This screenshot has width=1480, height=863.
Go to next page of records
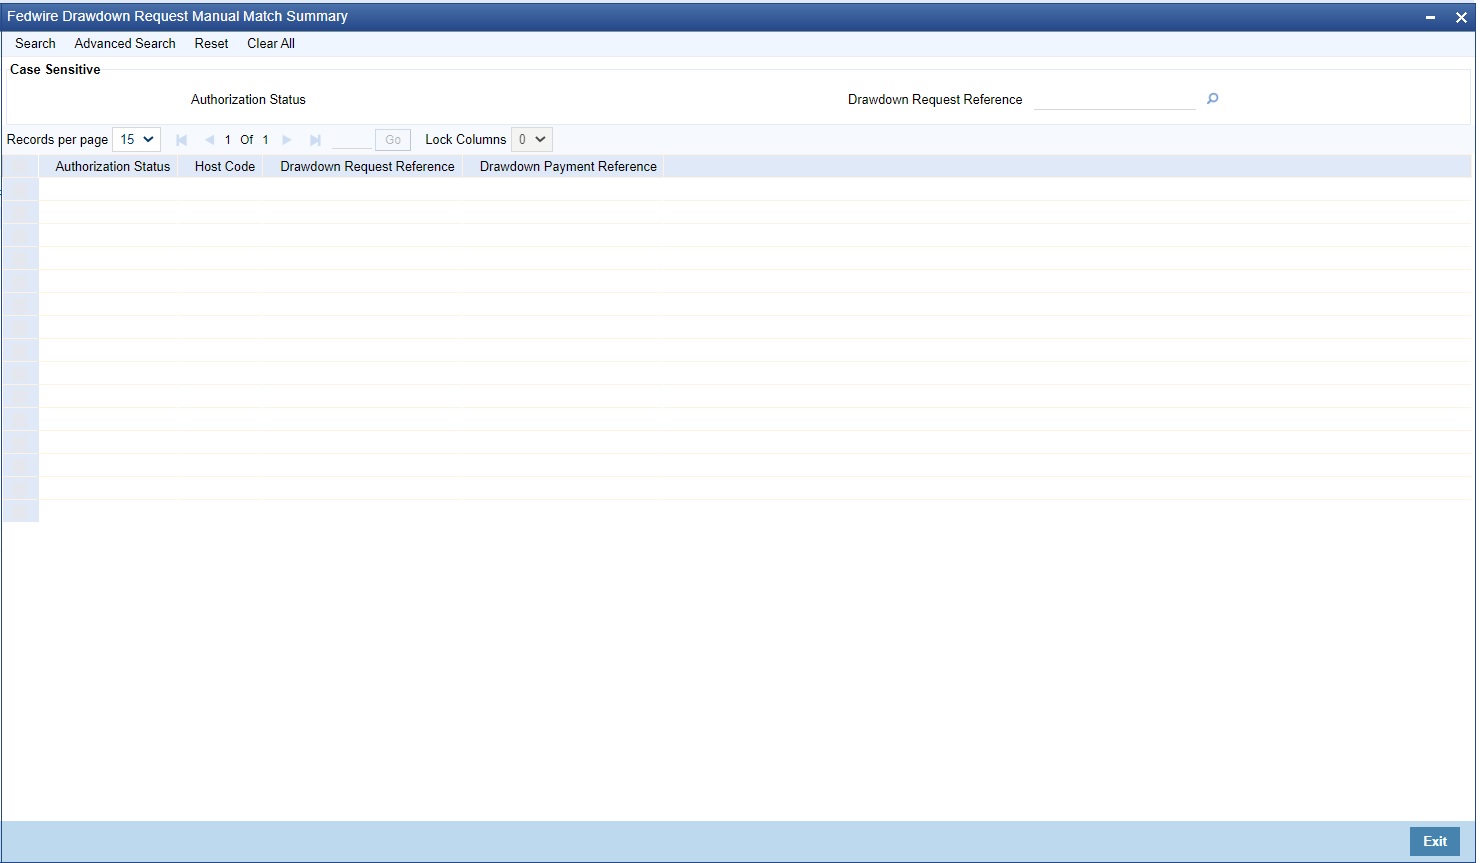click(287, 140)
